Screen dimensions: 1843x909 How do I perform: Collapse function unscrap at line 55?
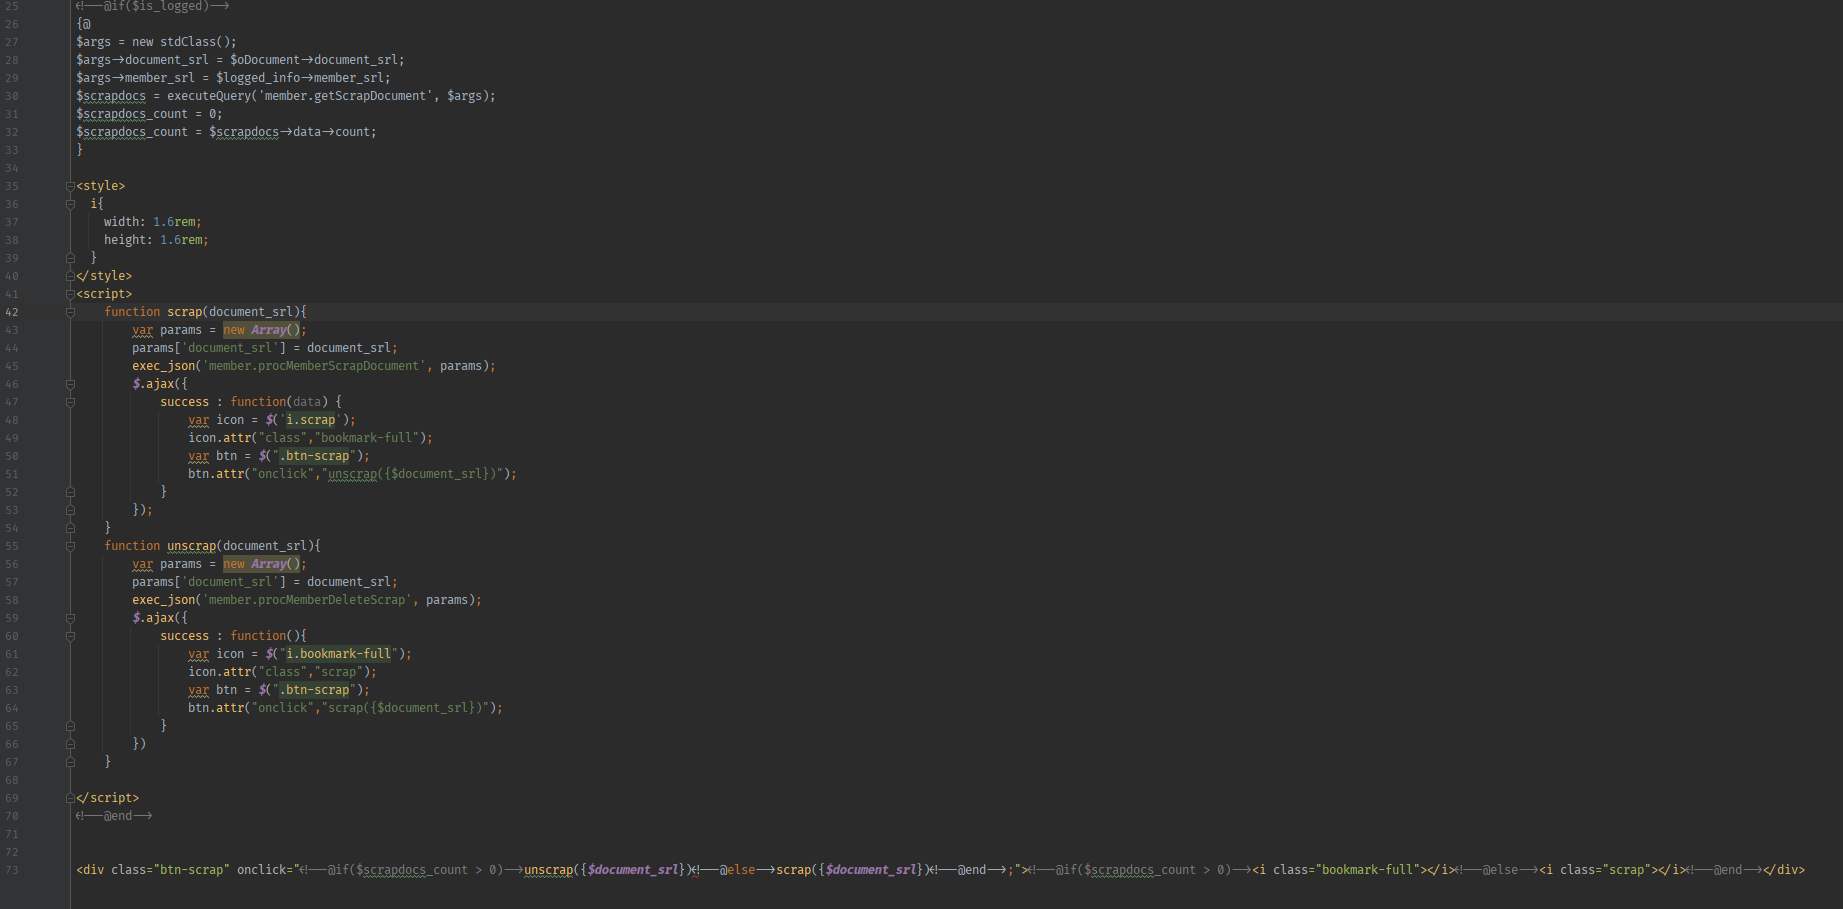[70, 546]
